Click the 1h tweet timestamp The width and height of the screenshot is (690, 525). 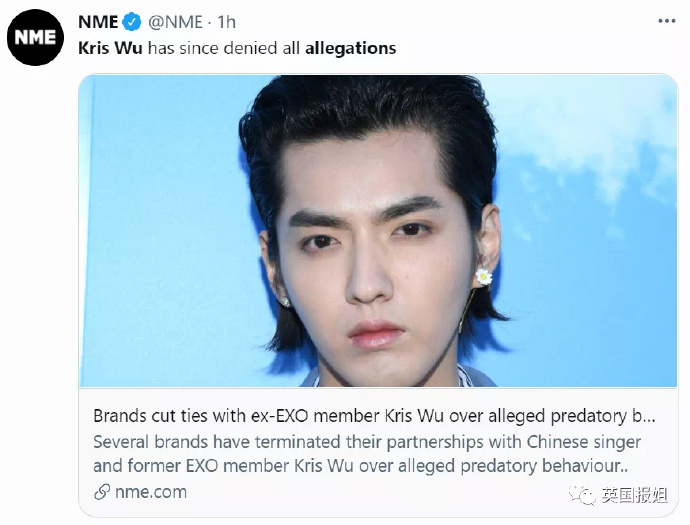[226, 22]
